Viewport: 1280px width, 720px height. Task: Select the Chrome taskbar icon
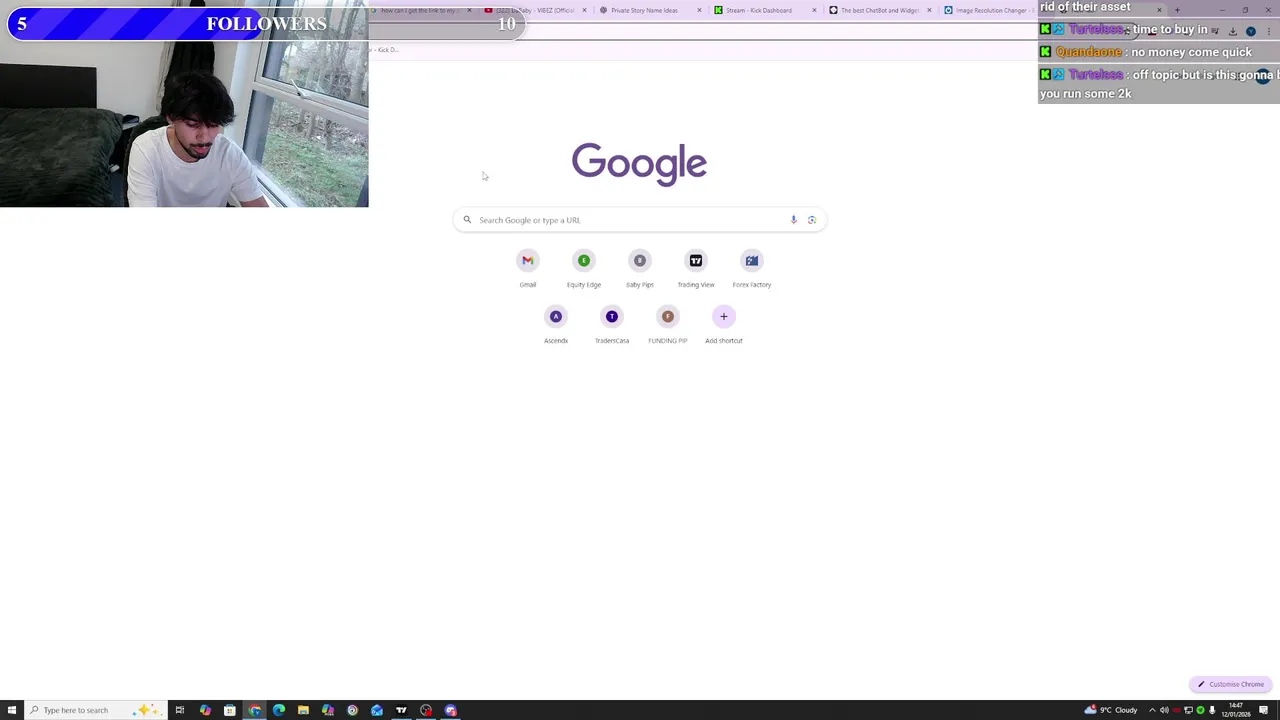[255, 710]
